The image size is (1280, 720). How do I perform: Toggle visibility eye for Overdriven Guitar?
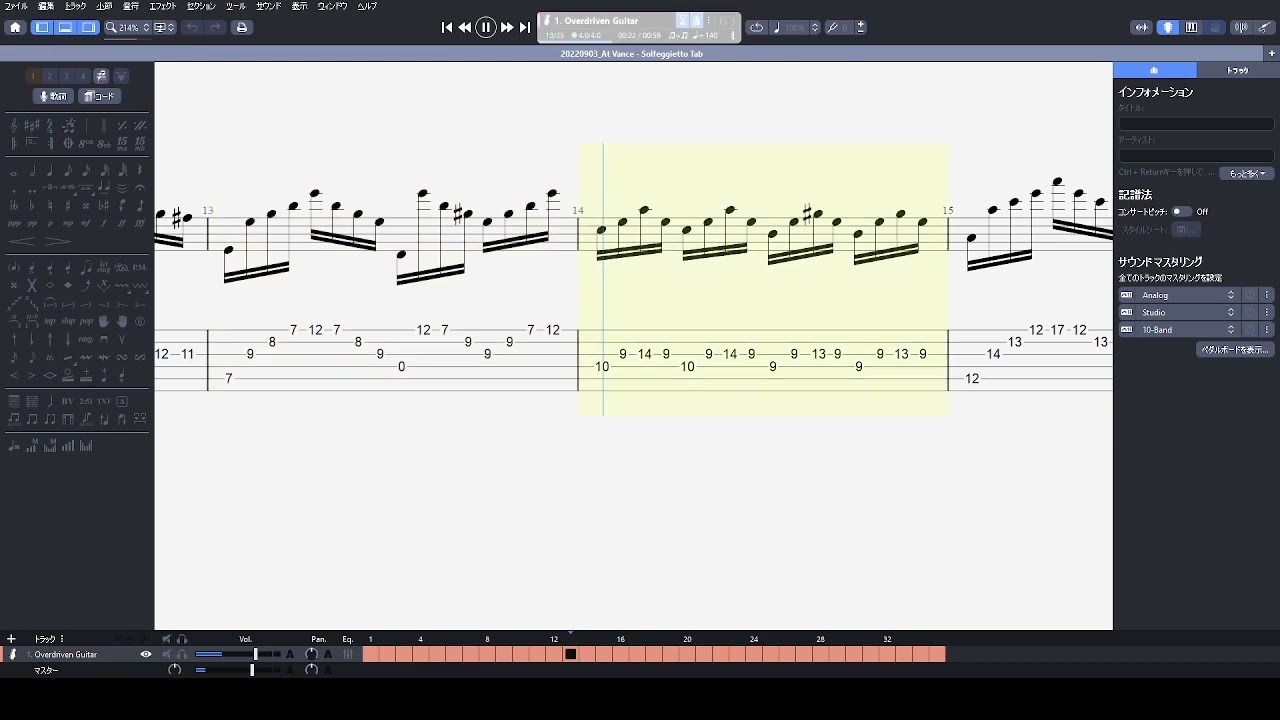click(146, 655)
